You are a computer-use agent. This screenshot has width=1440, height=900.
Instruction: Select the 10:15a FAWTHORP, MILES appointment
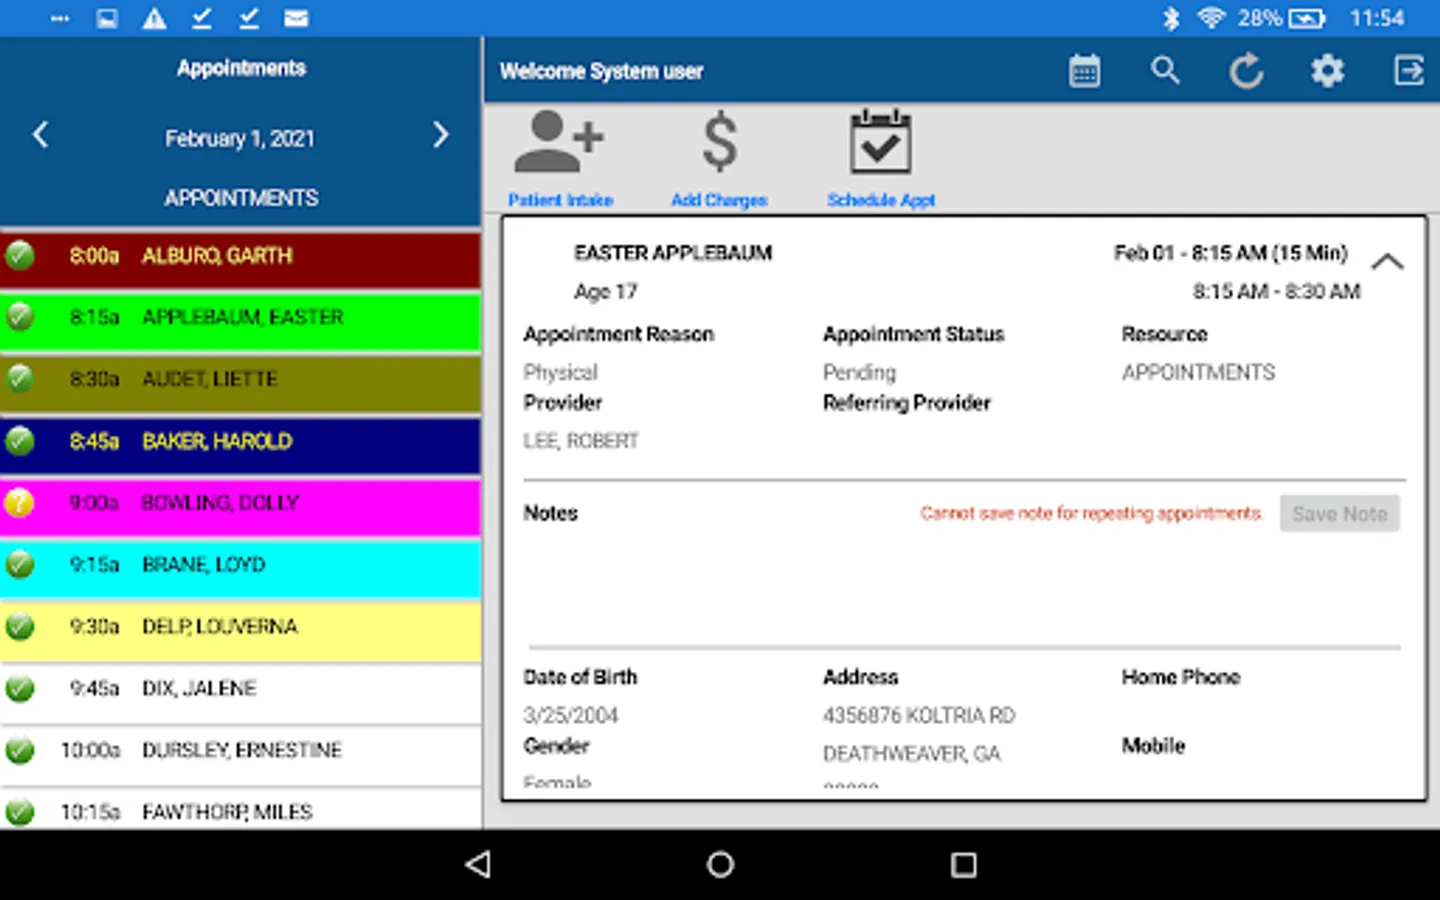tap(240, 808)
